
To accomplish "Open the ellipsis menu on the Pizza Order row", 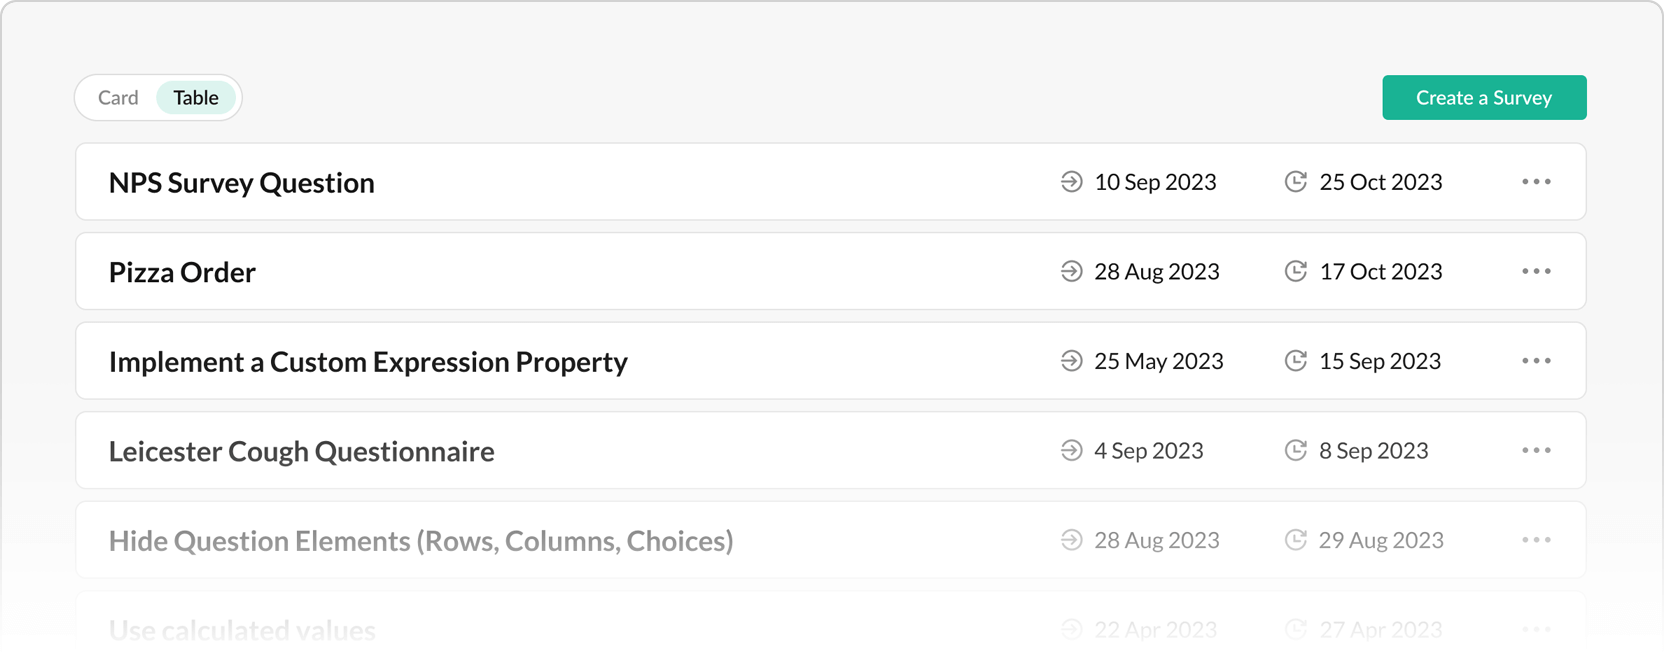I will (1537, 271).
